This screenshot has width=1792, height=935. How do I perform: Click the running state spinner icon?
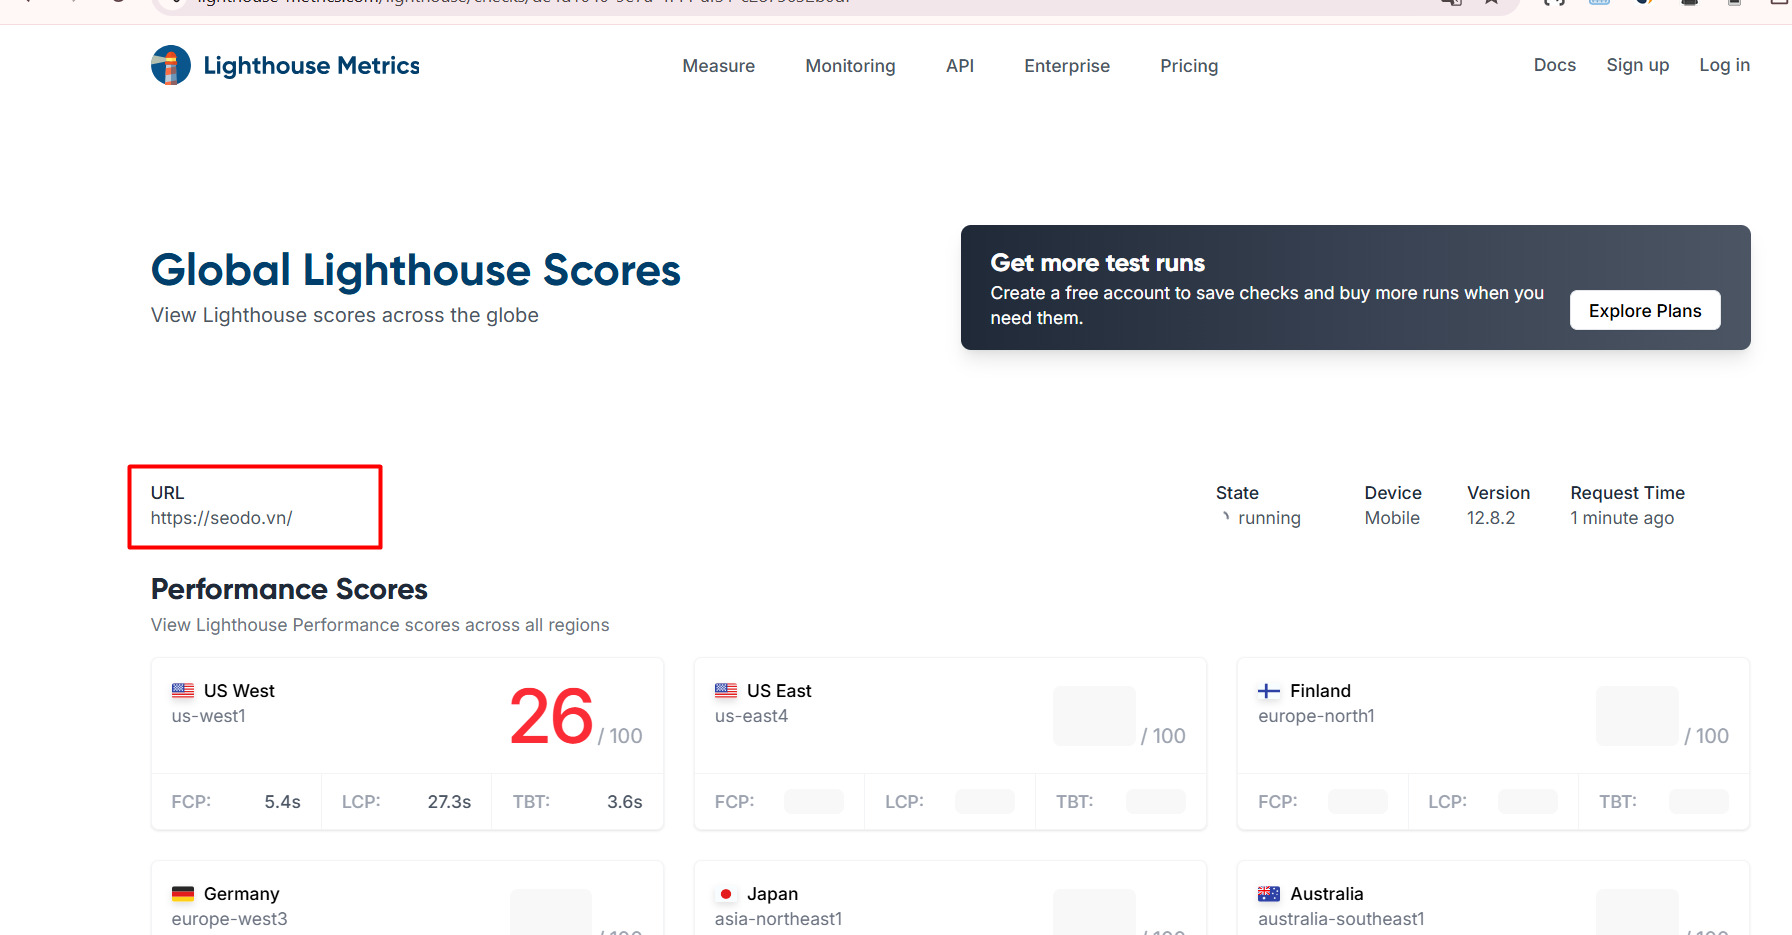click(x=1225, y=517)
